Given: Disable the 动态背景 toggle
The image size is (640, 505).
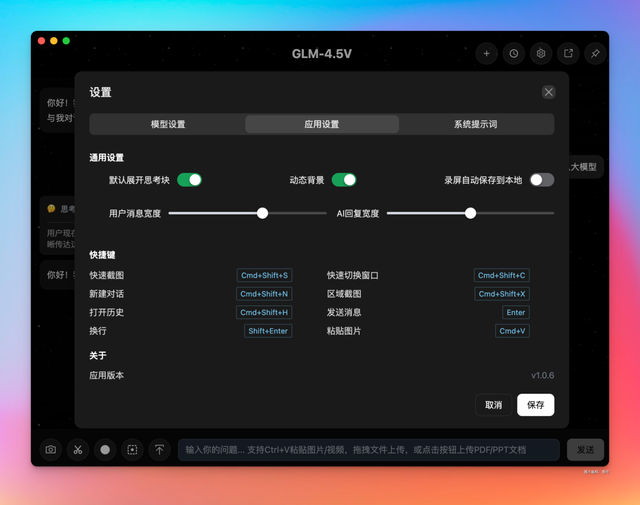Looking at the screenshot, I should click(344, 180).
